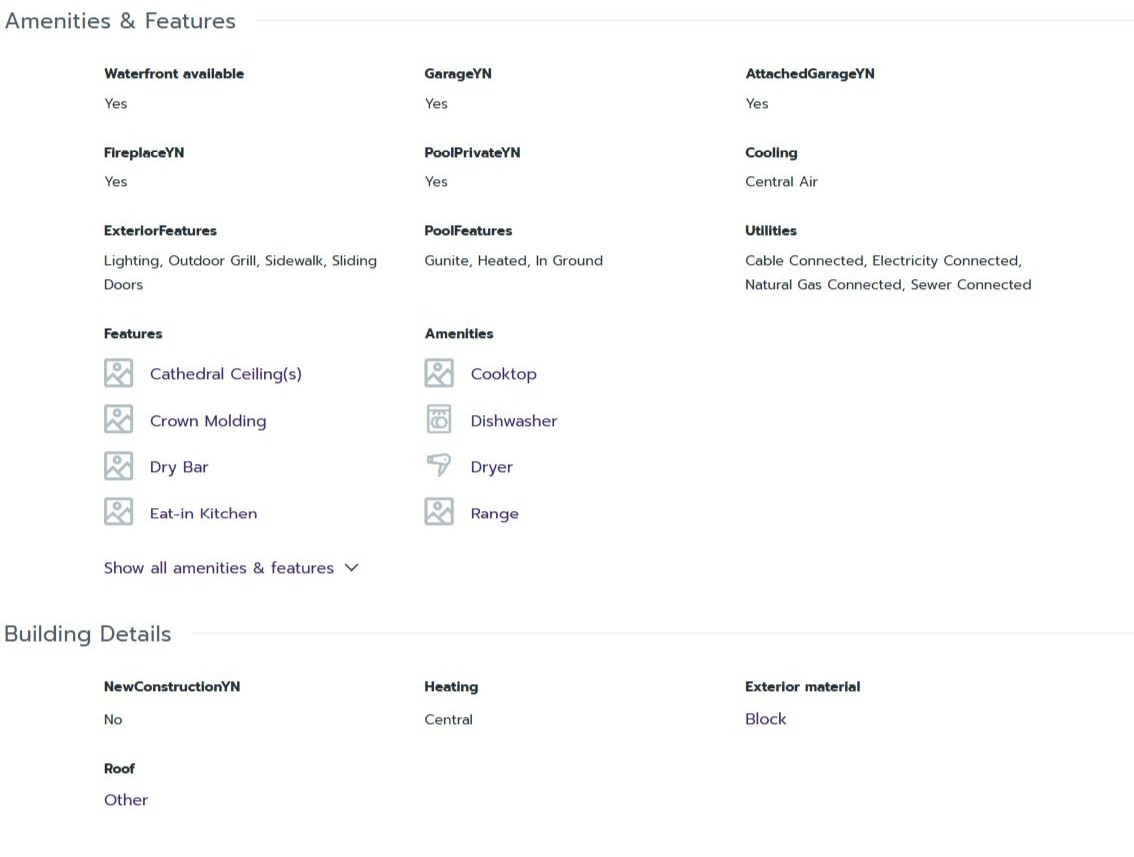Click the Amenities subheading

coord(459,334)
